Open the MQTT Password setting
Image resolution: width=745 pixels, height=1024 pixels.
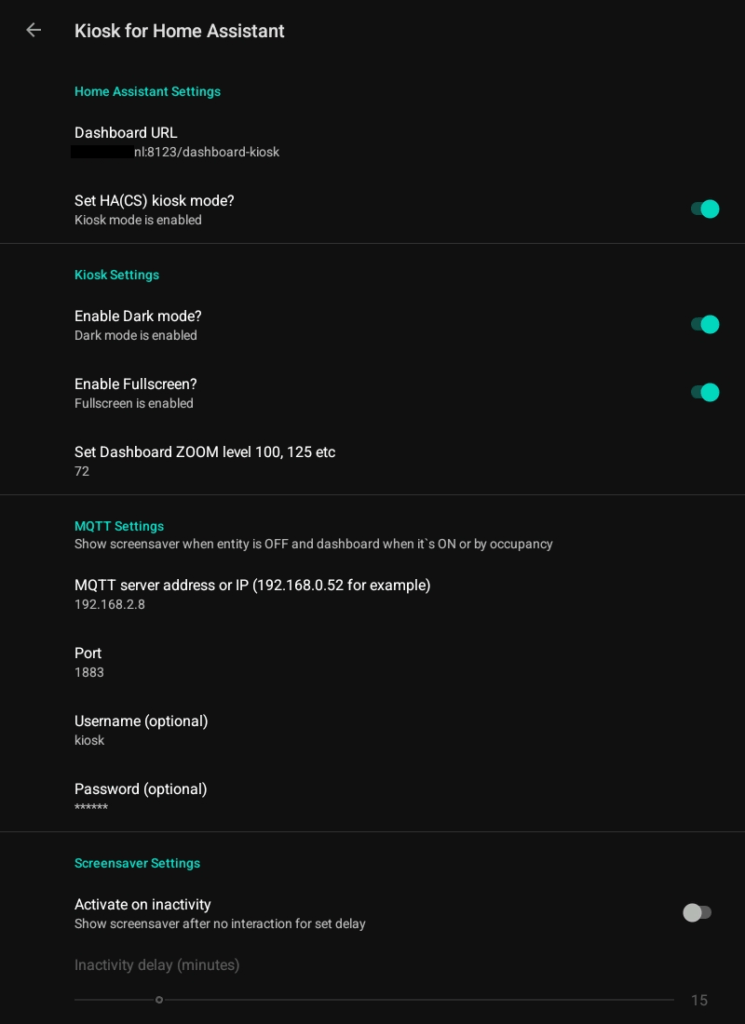[x=140, y=798]
